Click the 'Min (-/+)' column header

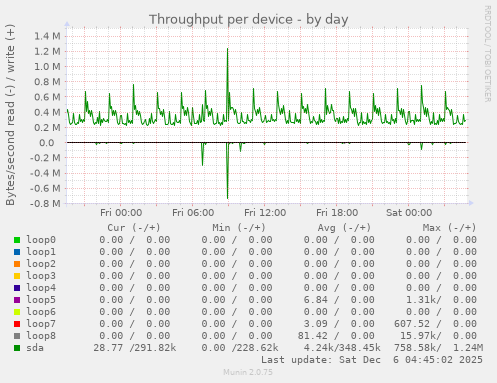pyautogui.click(x=239, y=228)
